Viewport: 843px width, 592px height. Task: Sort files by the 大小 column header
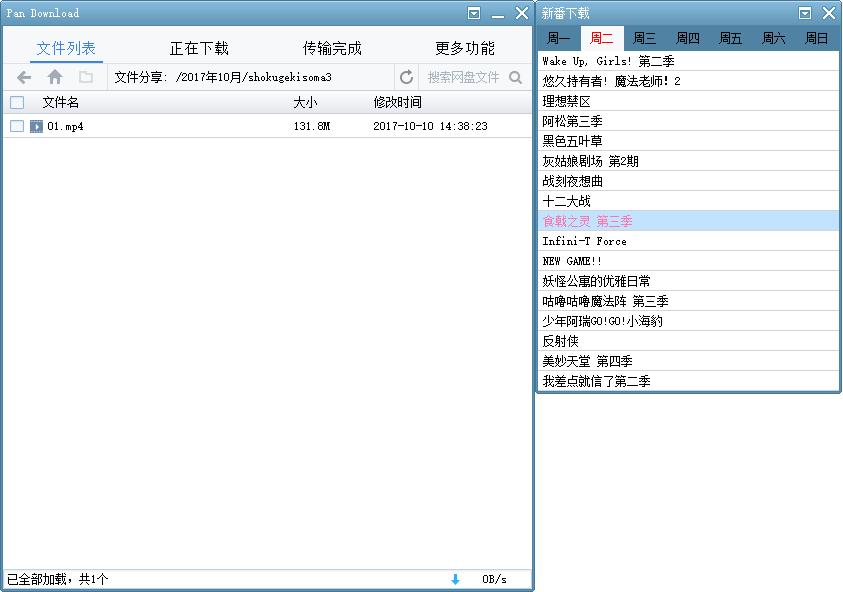[306, 102]
